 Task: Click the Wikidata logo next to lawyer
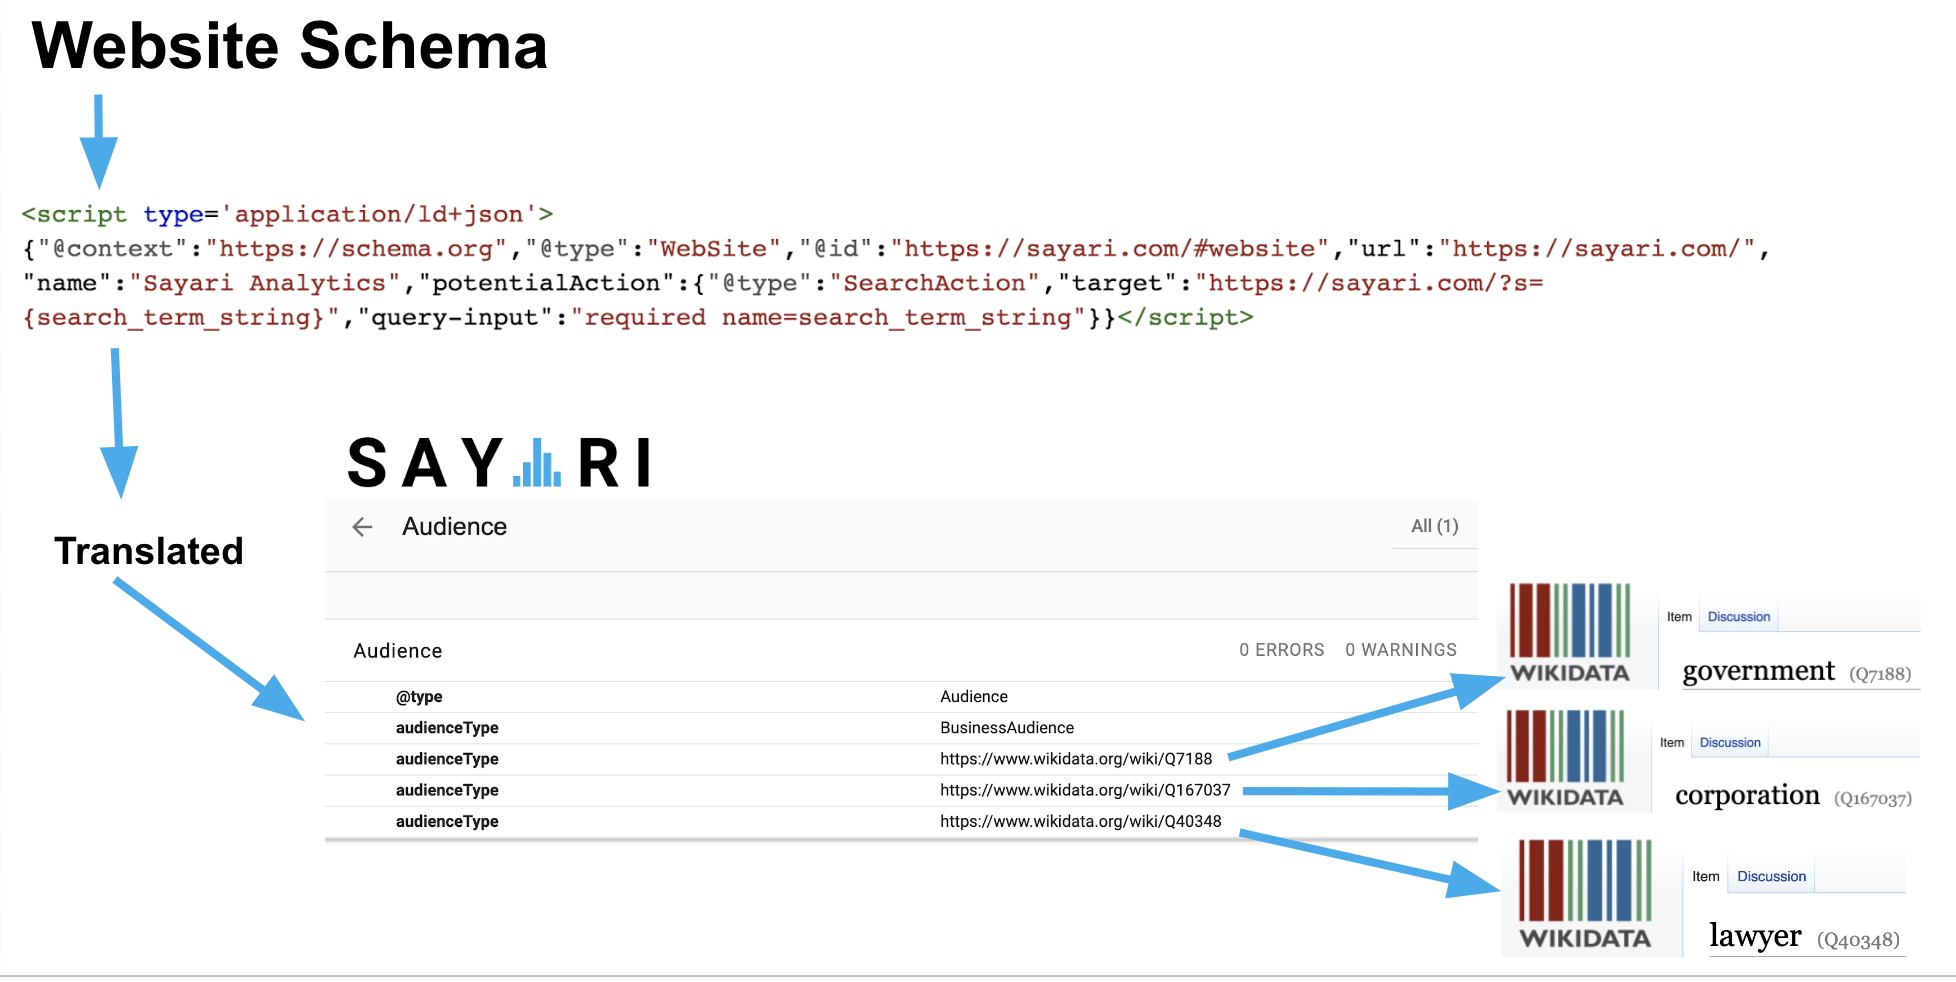[1585, 894]
